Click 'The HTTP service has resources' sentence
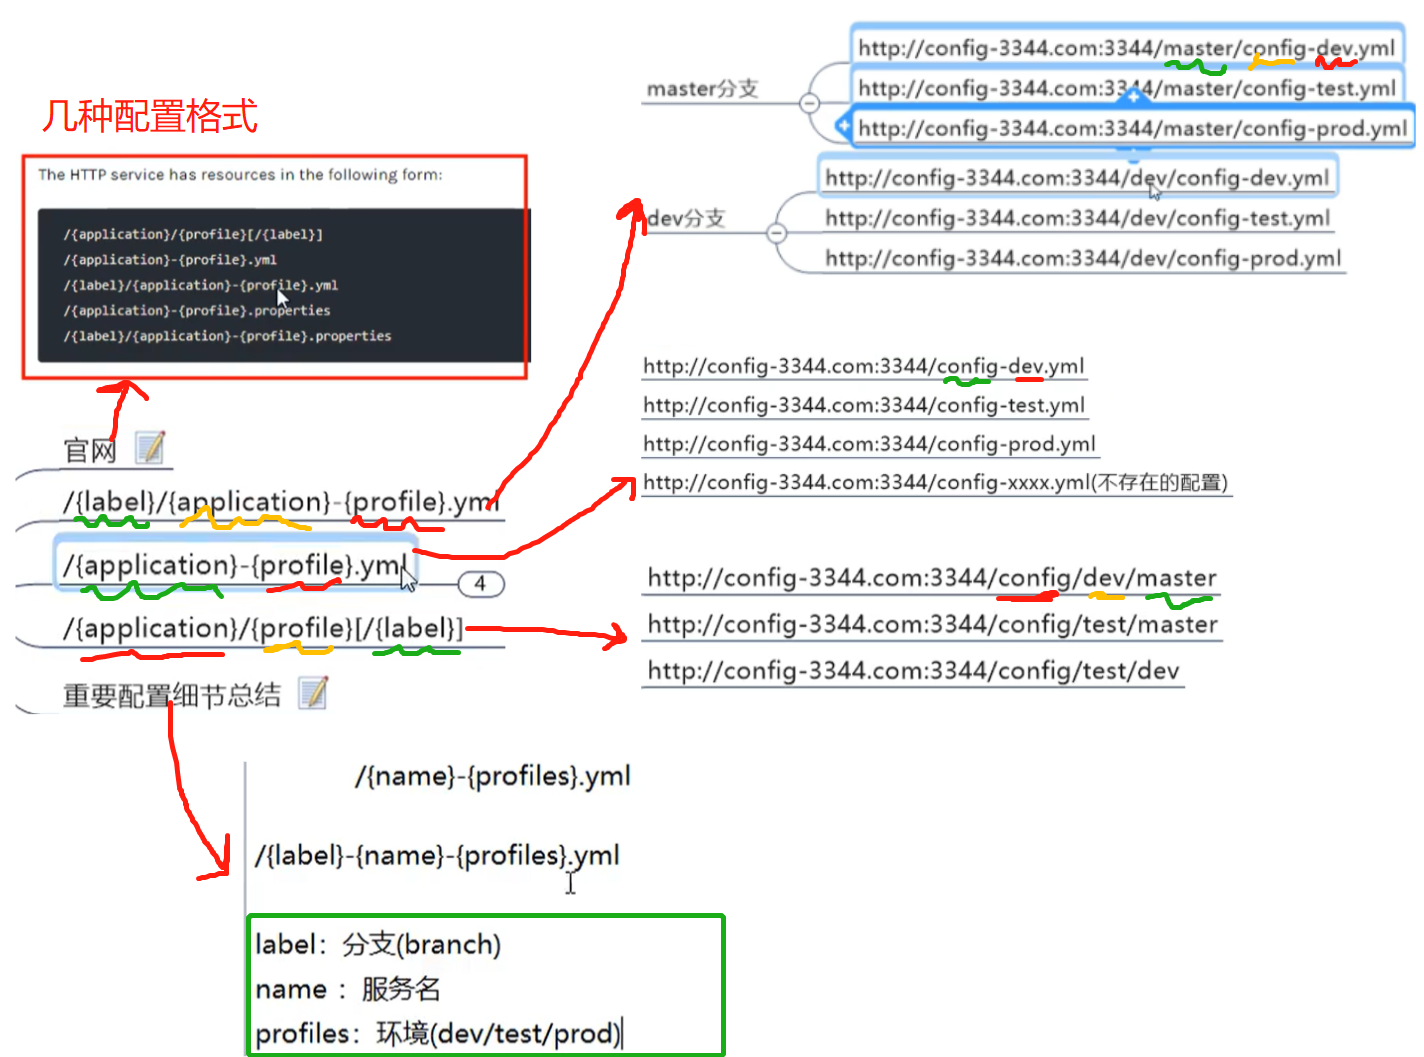The width and height of the screenshot is (1424, 1057). (240, 174)
